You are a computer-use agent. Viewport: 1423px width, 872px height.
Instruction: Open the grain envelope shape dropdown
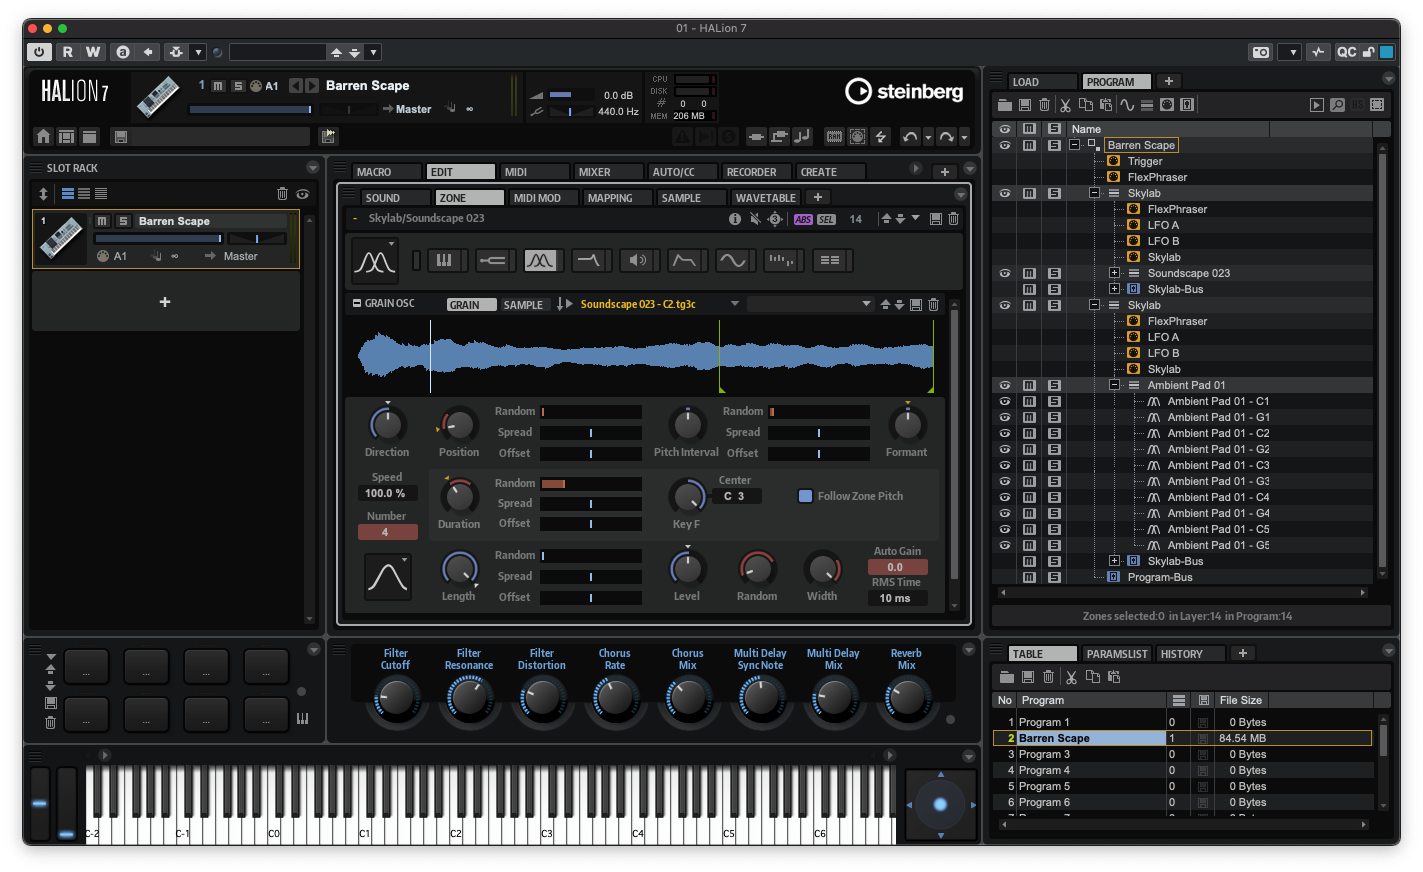click(387, 577)
